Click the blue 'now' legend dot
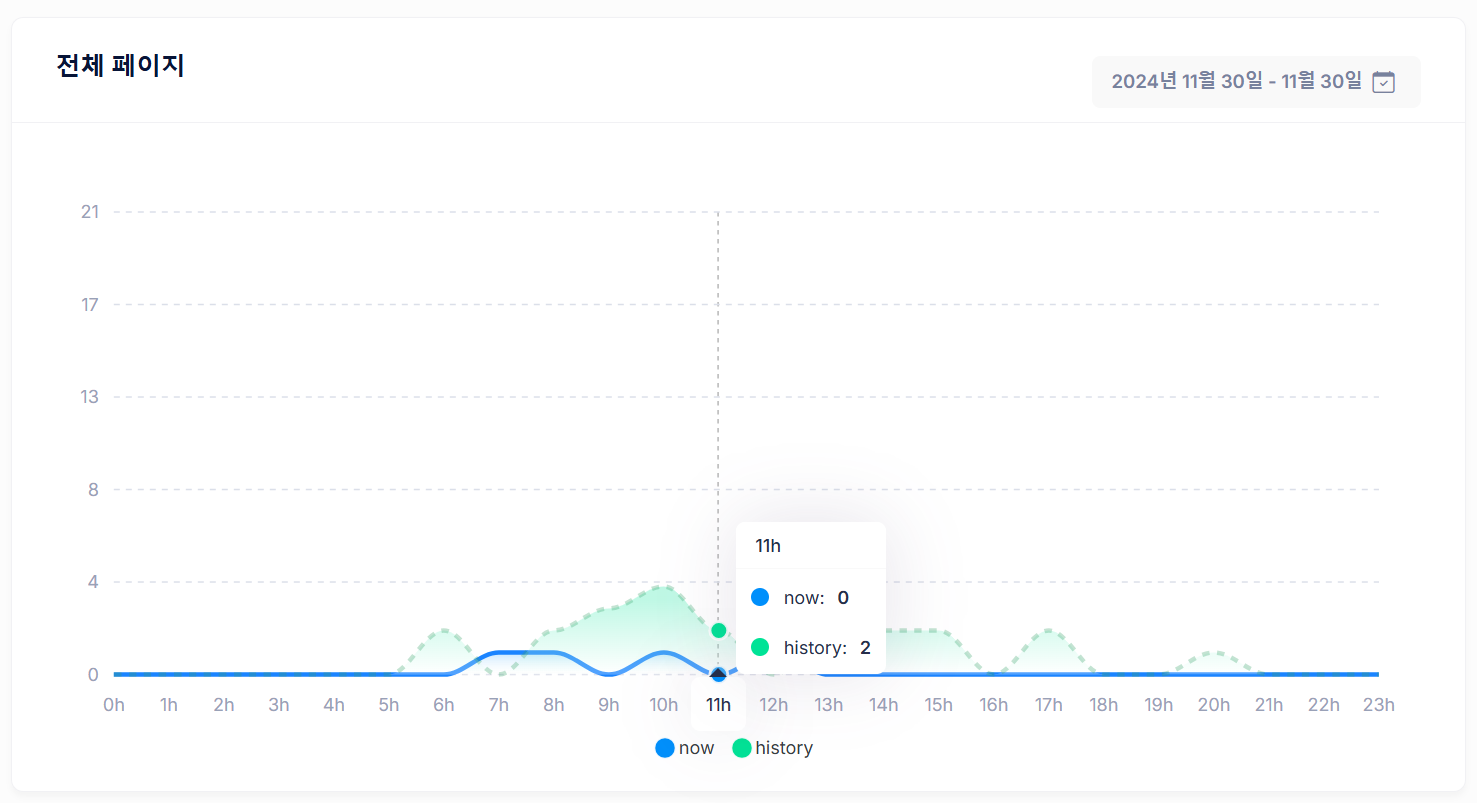Screen dimensions: 1477x803 665,748
